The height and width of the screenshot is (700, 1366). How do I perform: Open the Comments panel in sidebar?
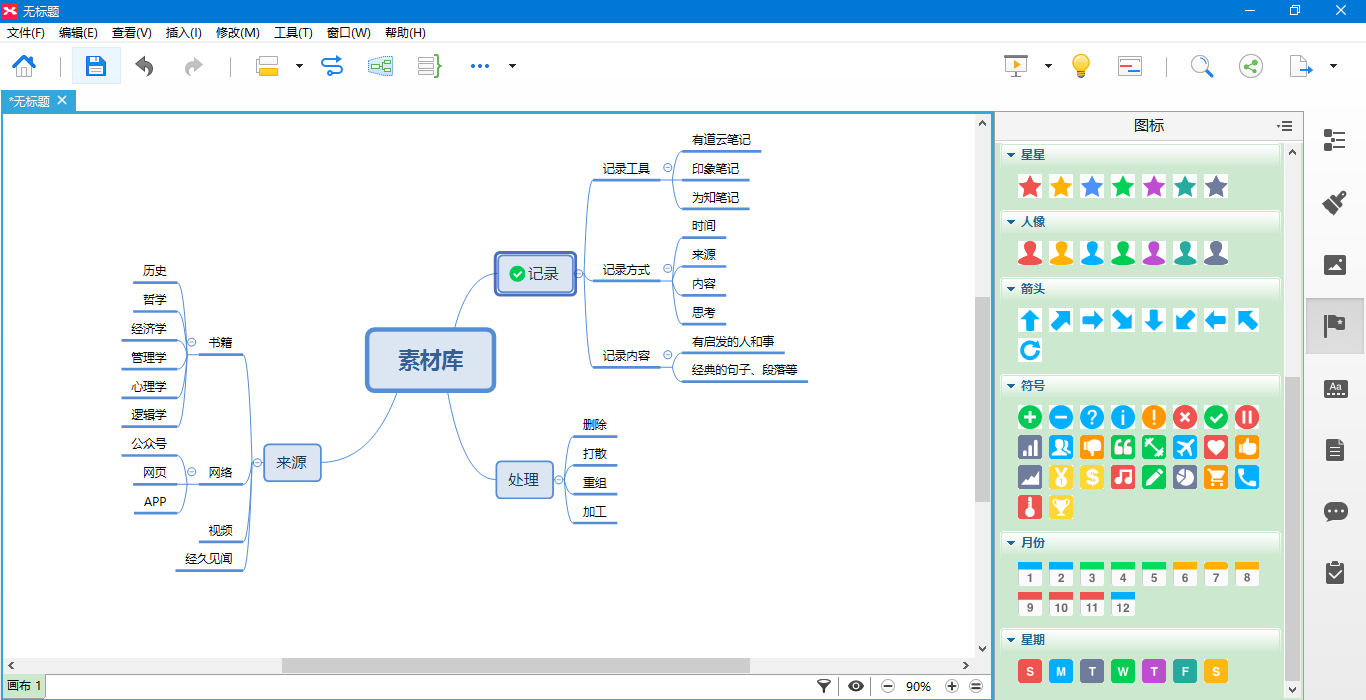tap(1335, 512)
